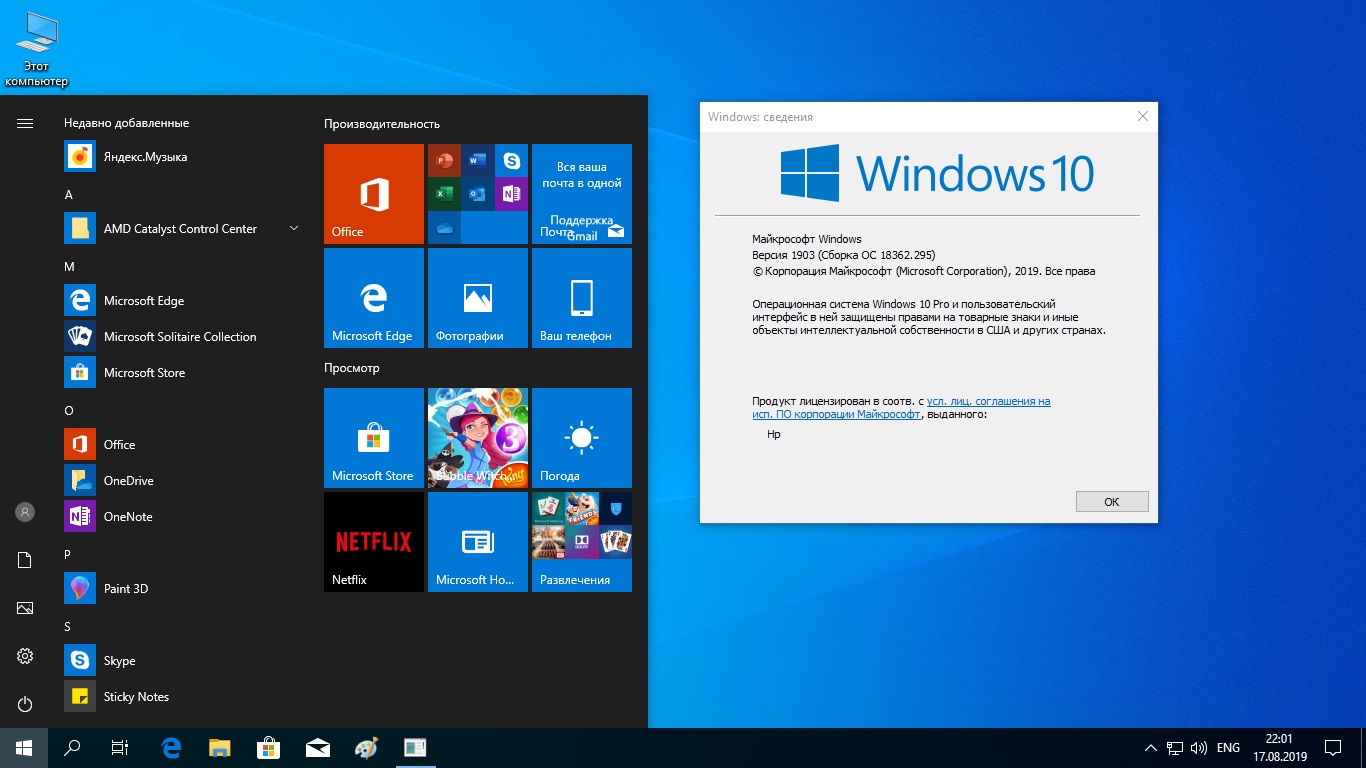
Task: Click the Производительность group heading
Action: tap(382, 124)
